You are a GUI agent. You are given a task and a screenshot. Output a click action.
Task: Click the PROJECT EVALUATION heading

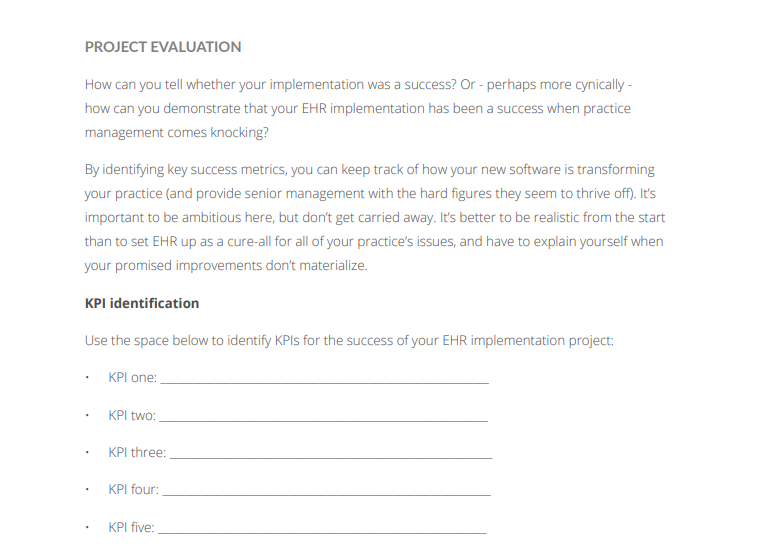[163, 47]
